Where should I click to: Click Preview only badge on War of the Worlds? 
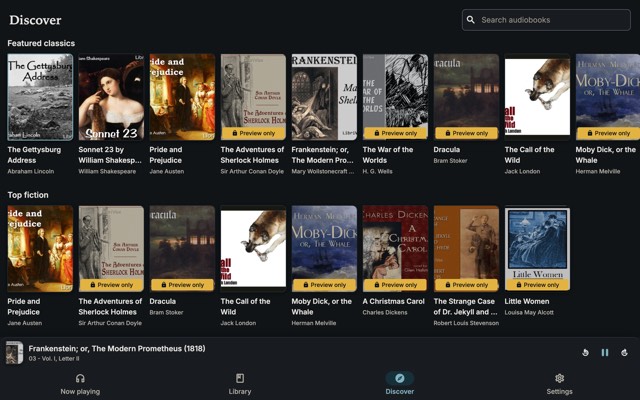(x=395, y=133)
